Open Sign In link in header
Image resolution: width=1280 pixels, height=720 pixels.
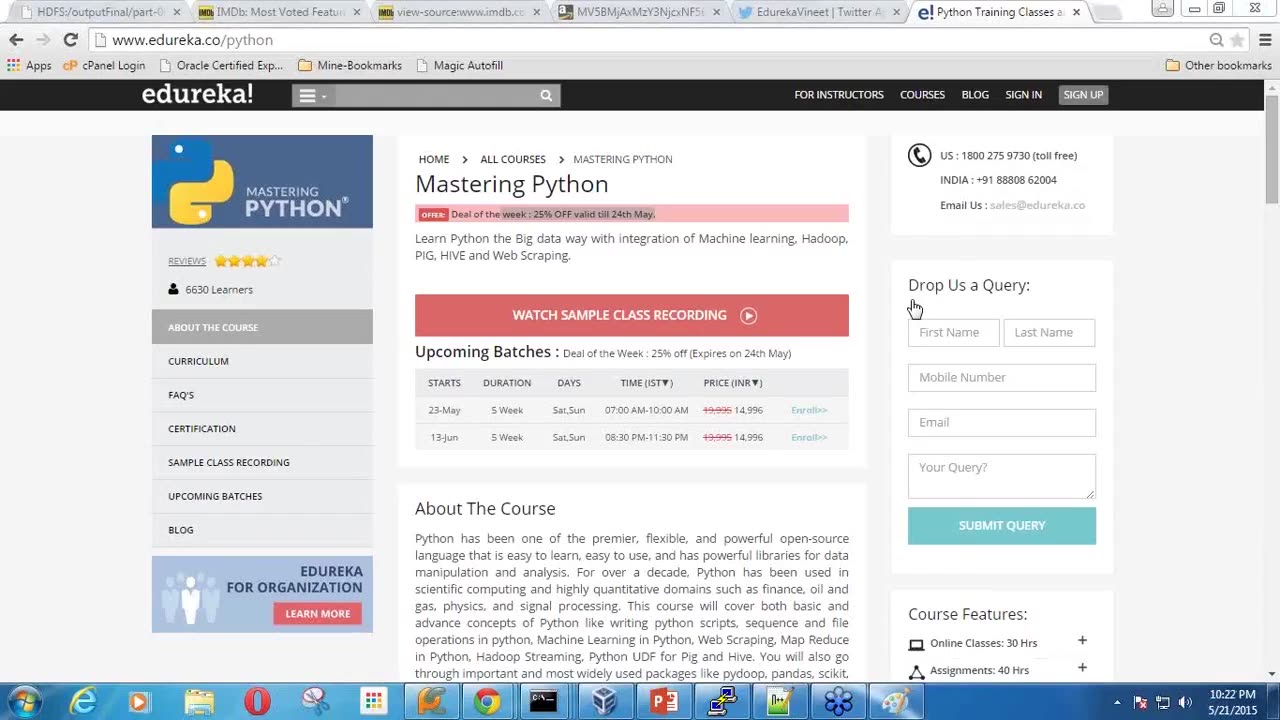coord(1023,95)
